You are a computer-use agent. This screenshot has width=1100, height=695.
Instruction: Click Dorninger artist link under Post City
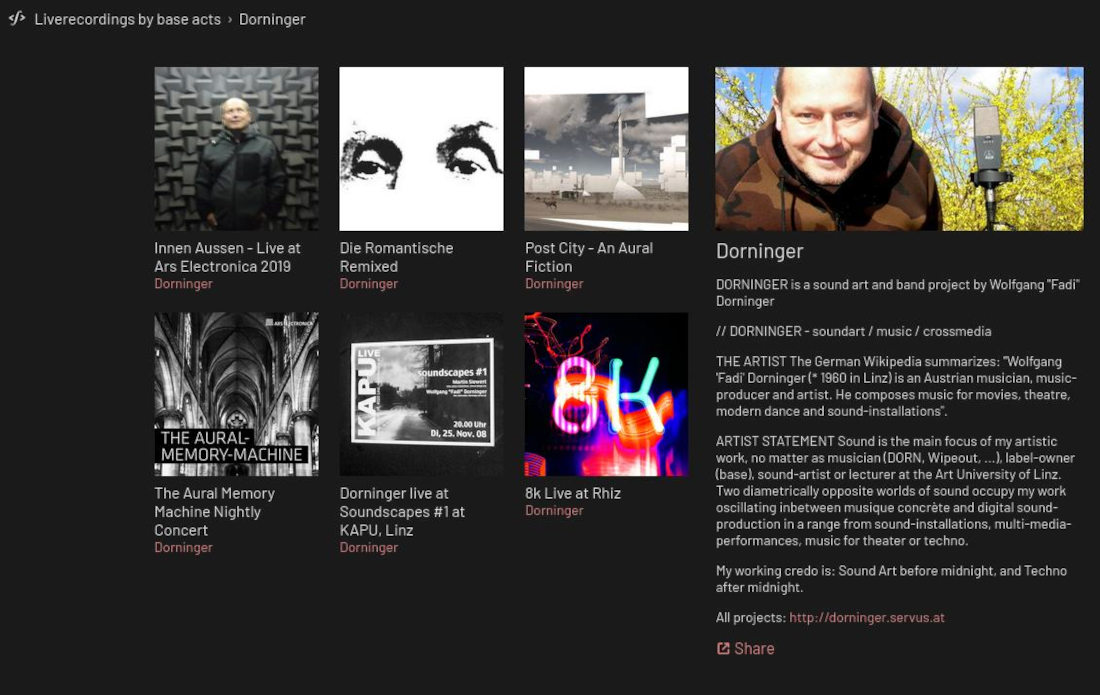(x=554, y=284)
